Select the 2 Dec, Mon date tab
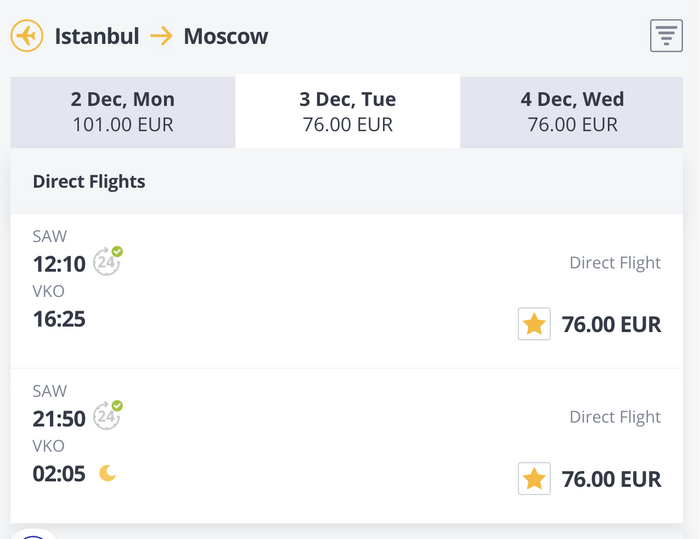The height and width of the screenshot is (539, 700). click(x=123, y=111)
